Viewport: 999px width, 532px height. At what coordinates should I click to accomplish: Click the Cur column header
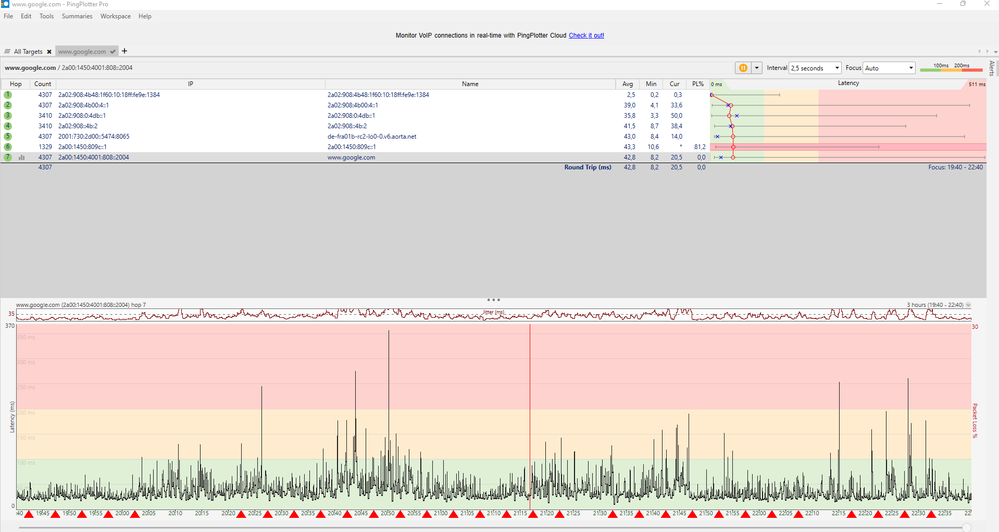[x=674, y=84]
